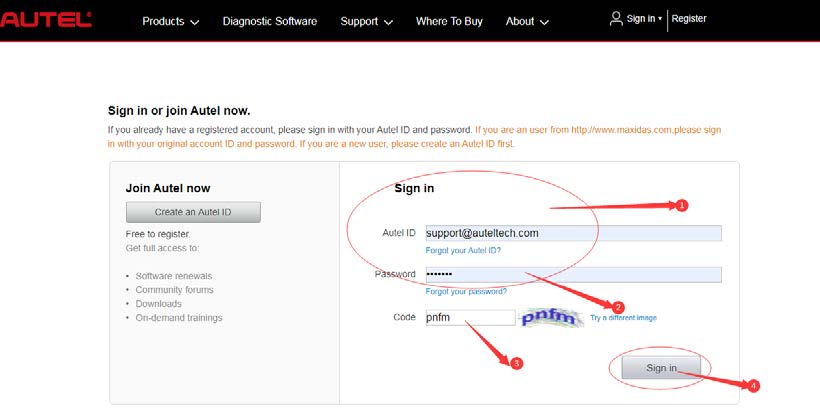This screenshot has width=820, height=411.
Task: Click the Community forums text
Action: pos(174,290)
